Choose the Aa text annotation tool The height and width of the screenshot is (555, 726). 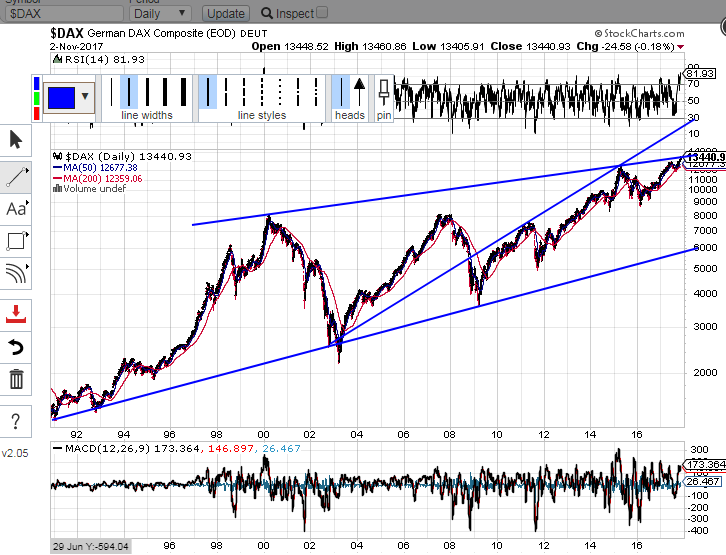coord(15,209)
